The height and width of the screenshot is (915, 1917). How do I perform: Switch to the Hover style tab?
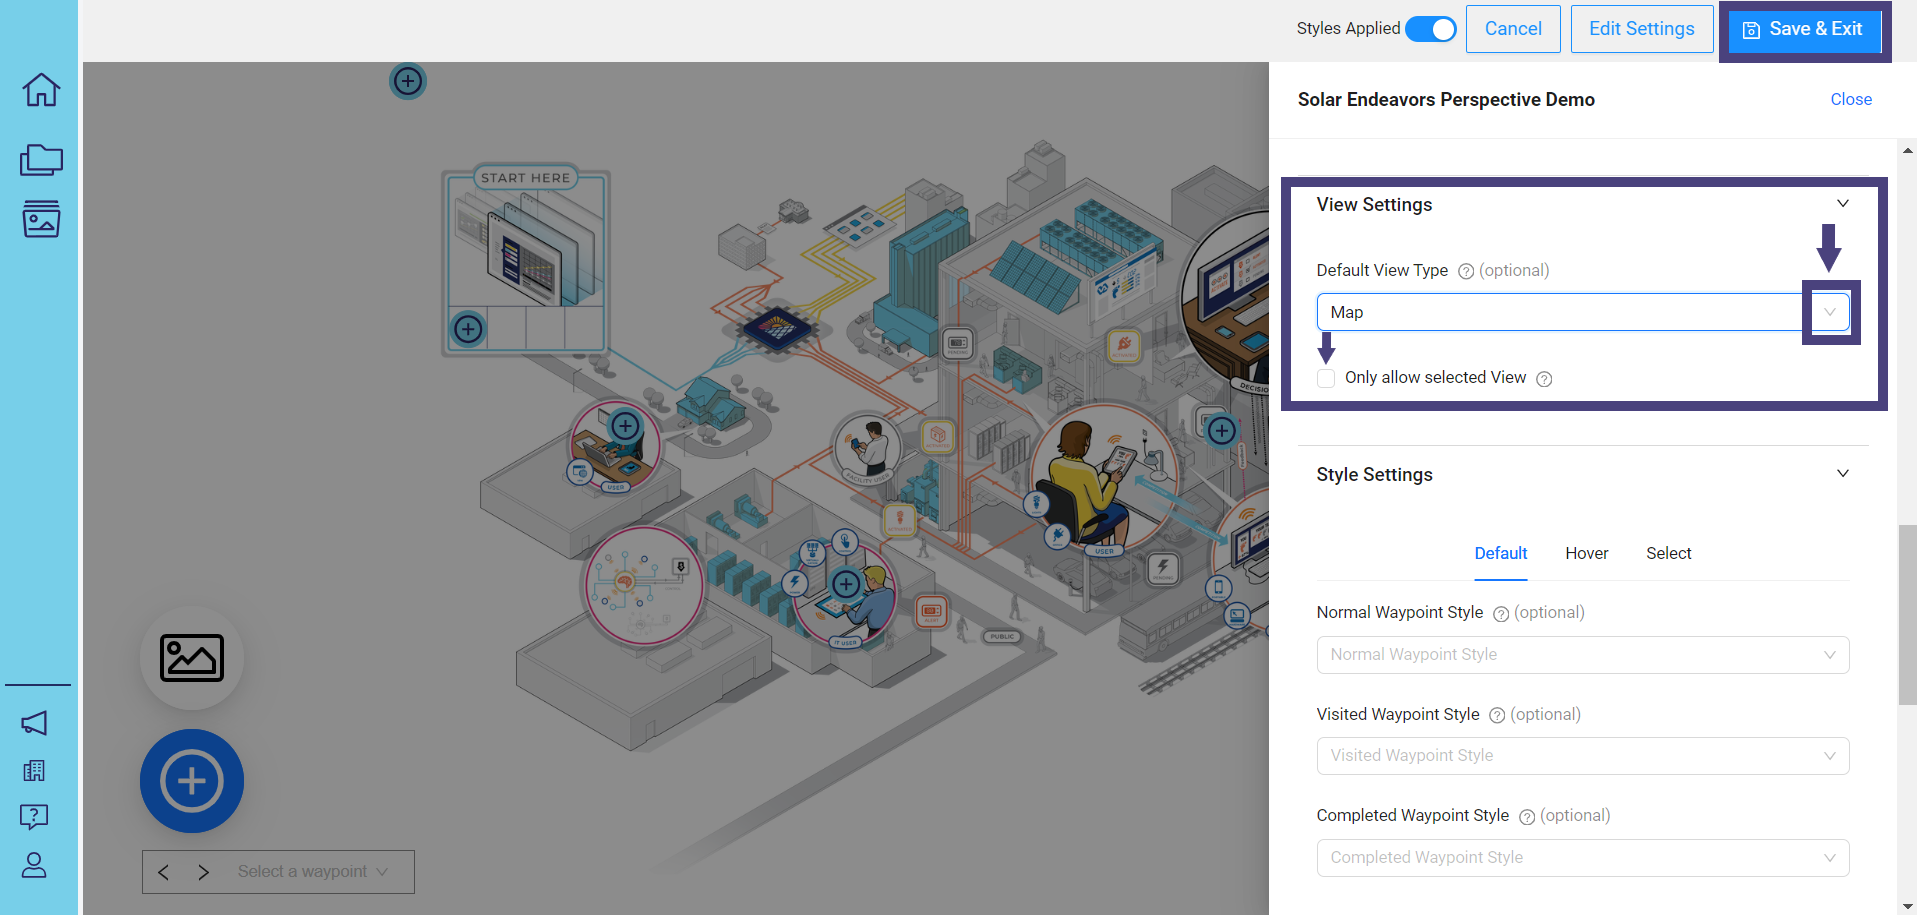tap(1587, 553)
